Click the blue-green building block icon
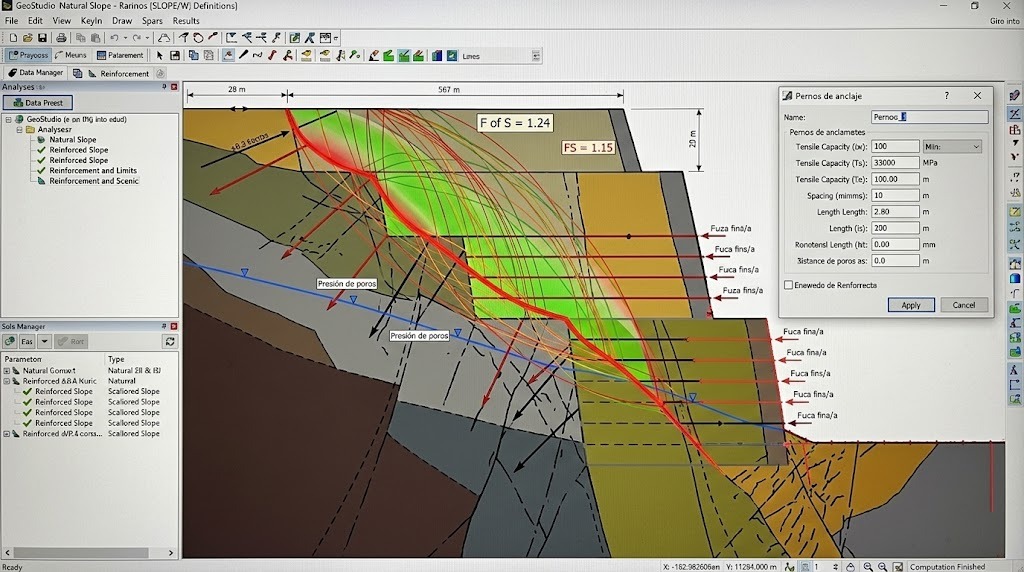 [x=436, y=56]
